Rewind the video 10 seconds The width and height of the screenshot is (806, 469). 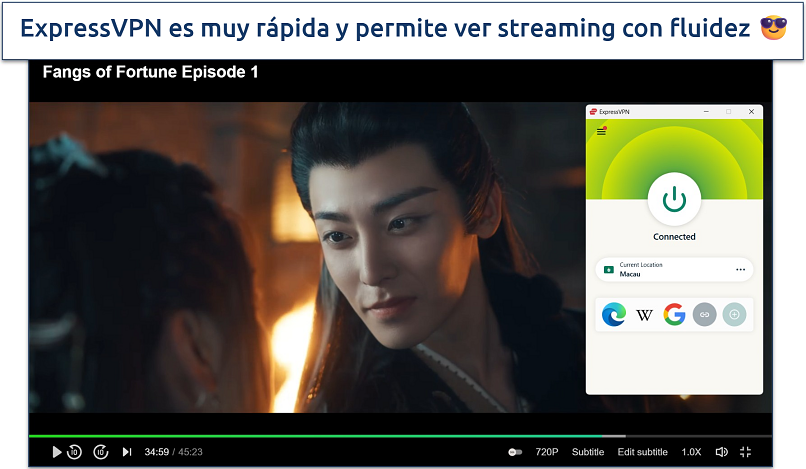(74, 452)
